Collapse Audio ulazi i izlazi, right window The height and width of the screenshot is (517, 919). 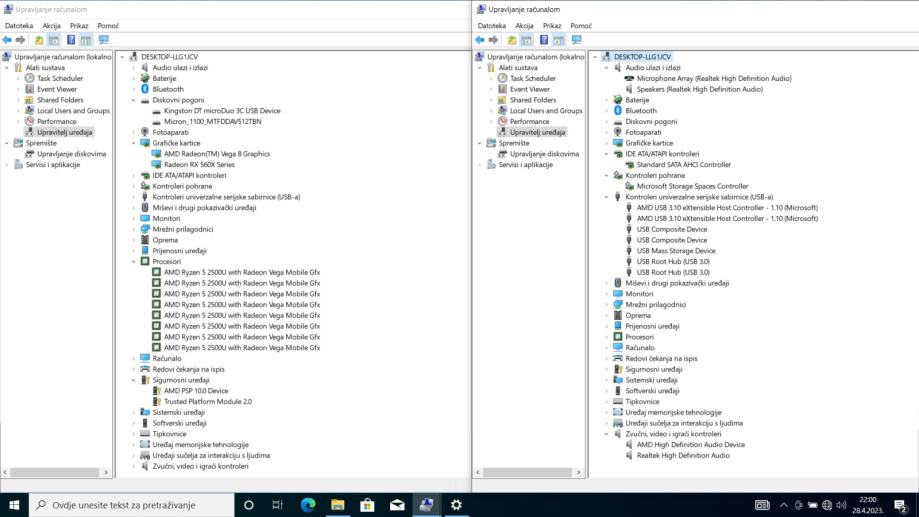(607, 68)
